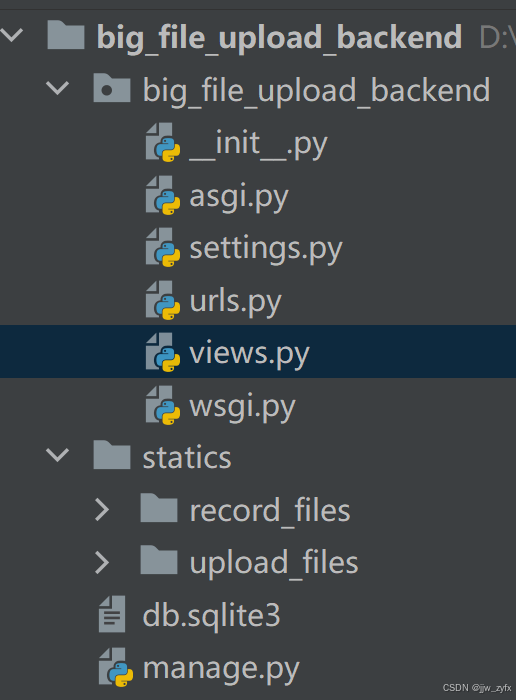This screenshot has height=700, width=516.
Task: Select the db.sqlite3 file label
Action: 211,616
